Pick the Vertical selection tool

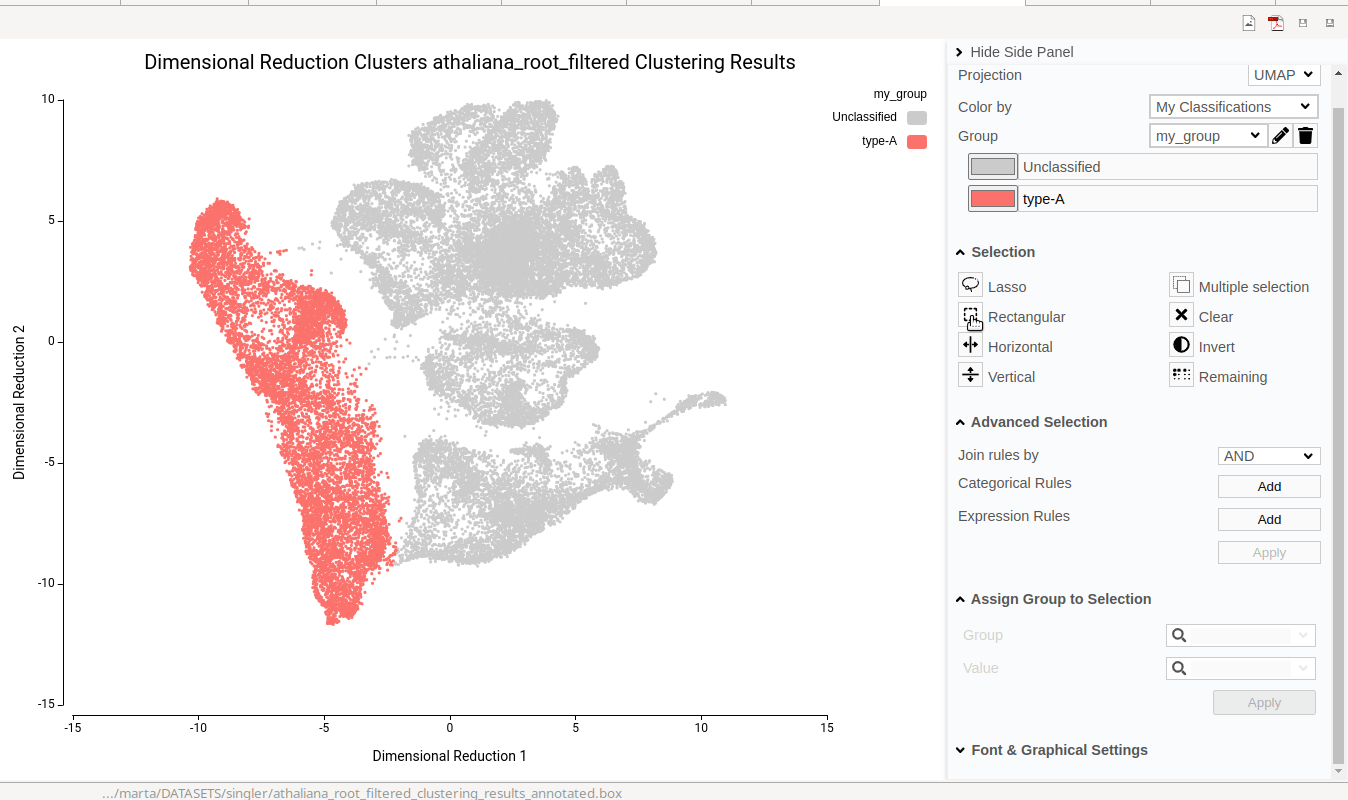pos(970,376)
